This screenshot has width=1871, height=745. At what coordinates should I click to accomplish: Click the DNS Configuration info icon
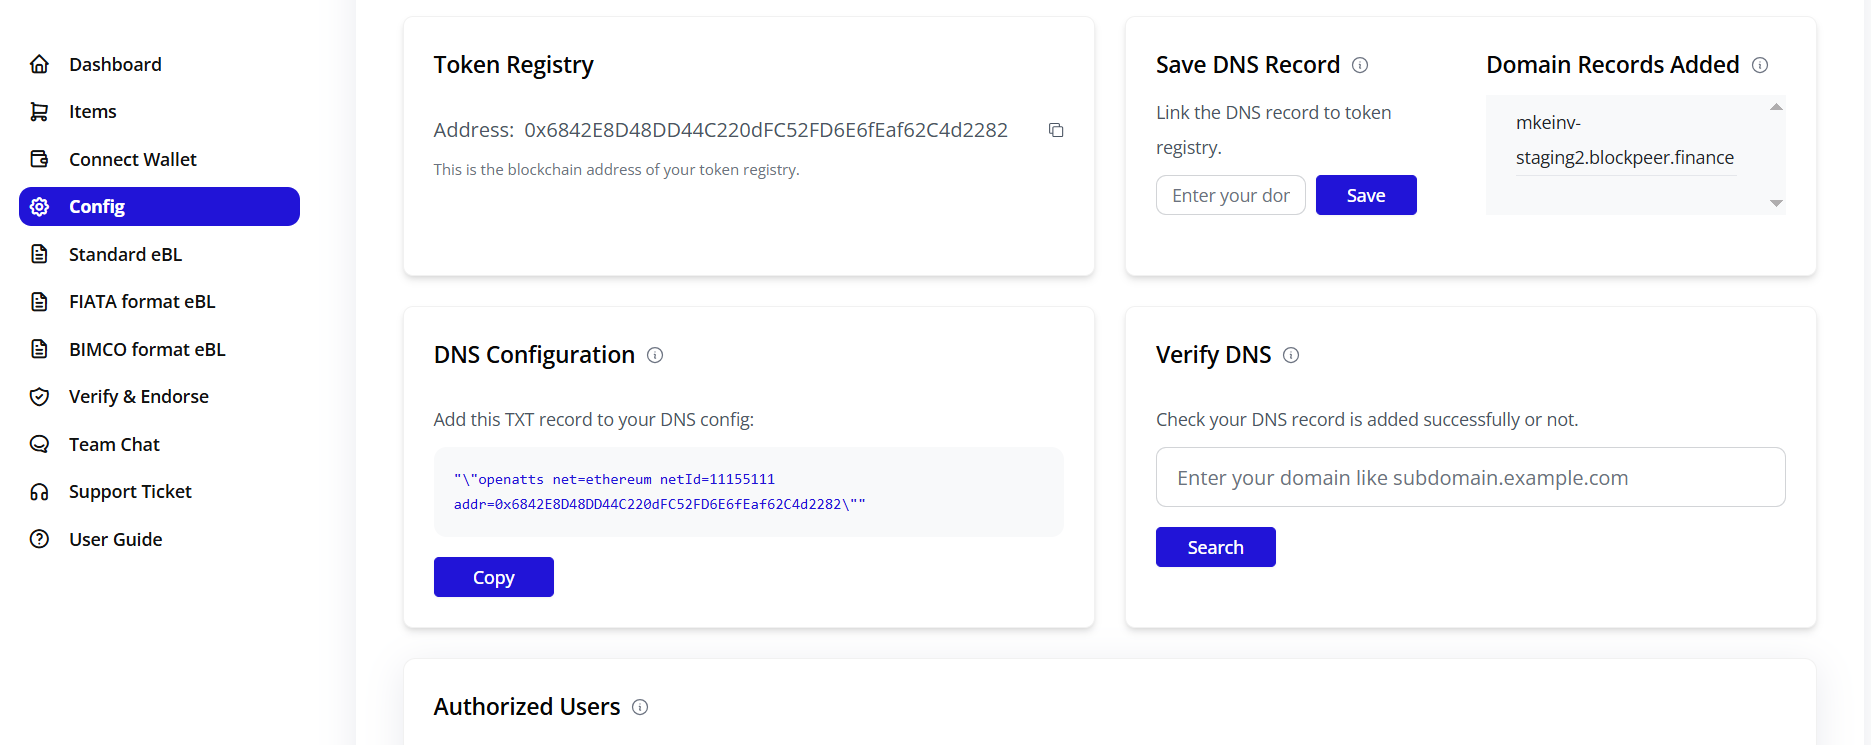coord(655,355)
